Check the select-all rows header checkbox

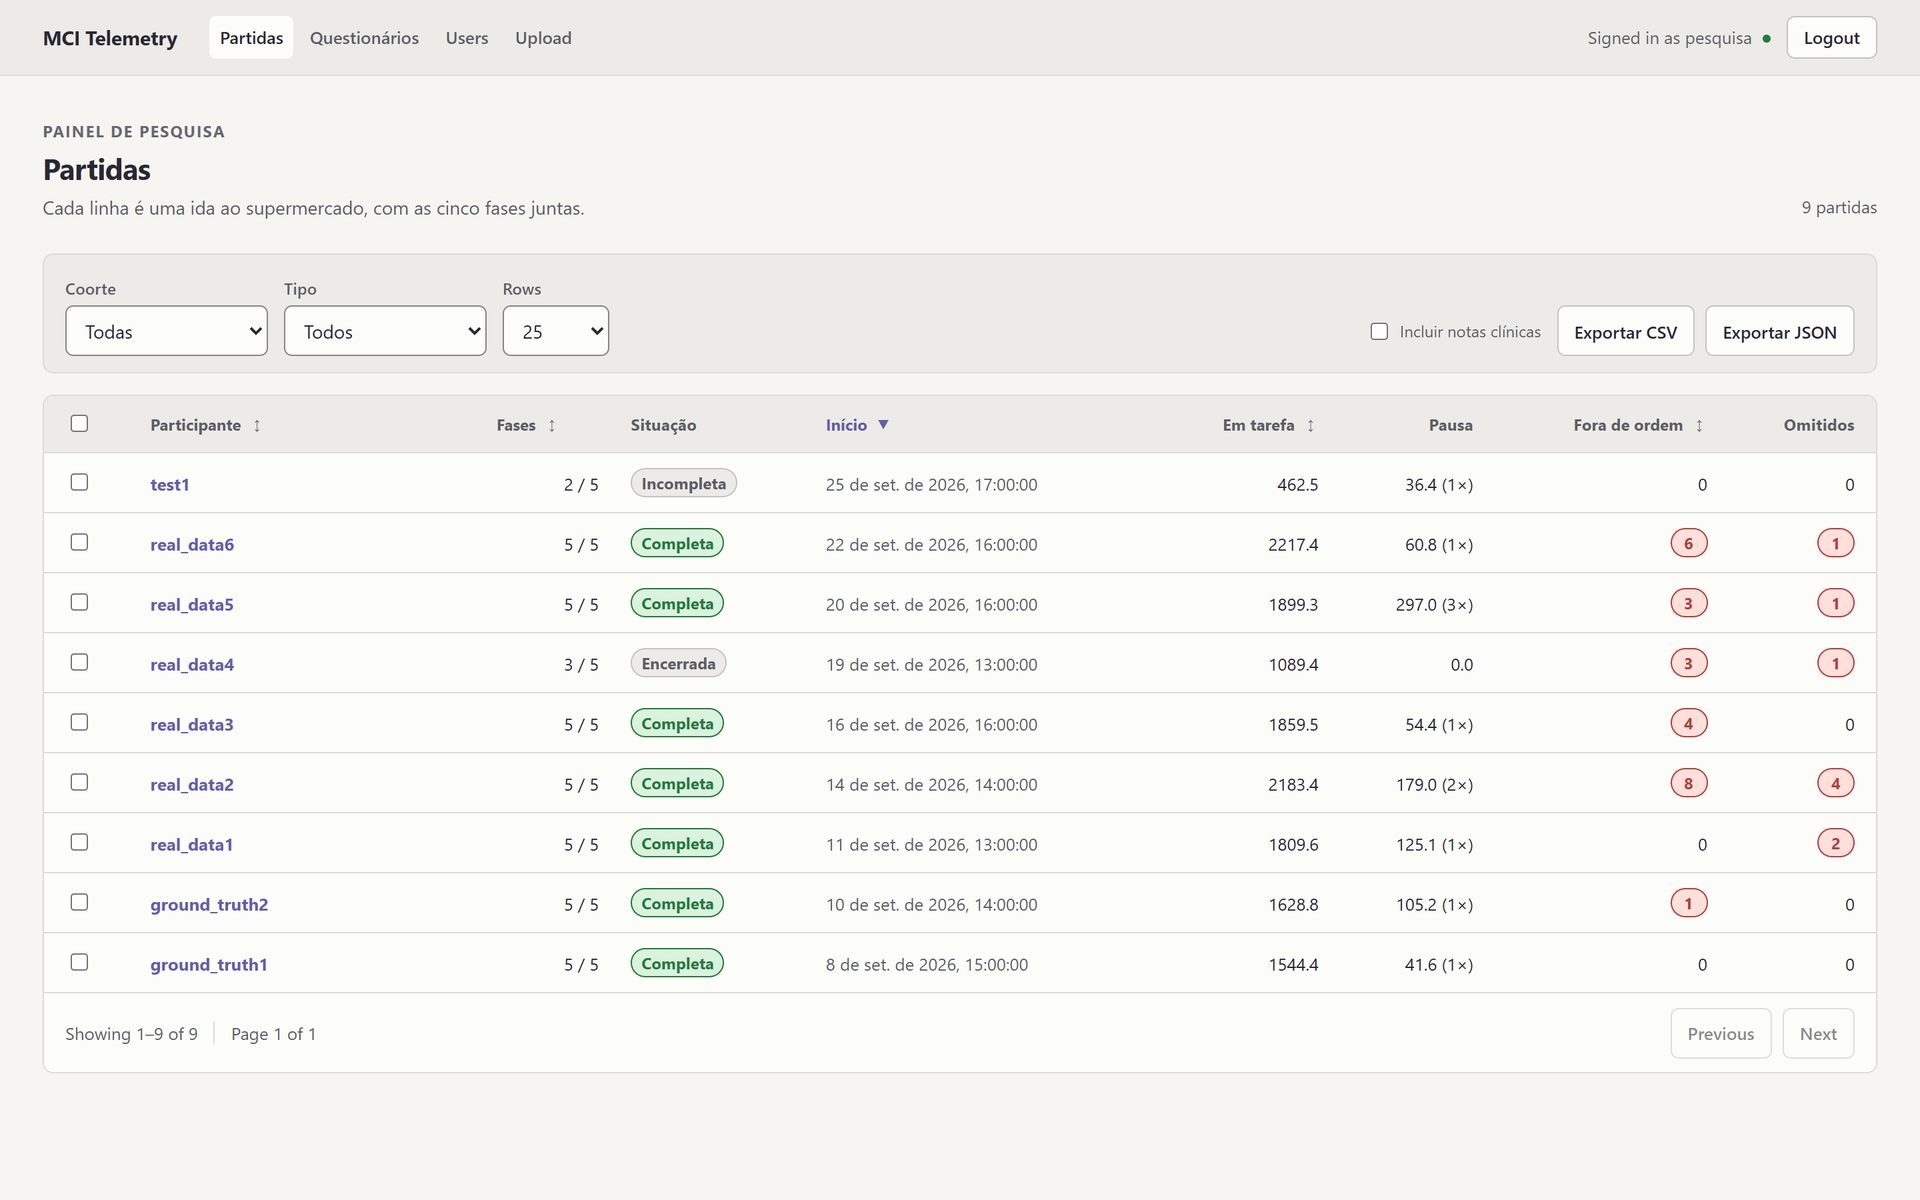(79, 423)
